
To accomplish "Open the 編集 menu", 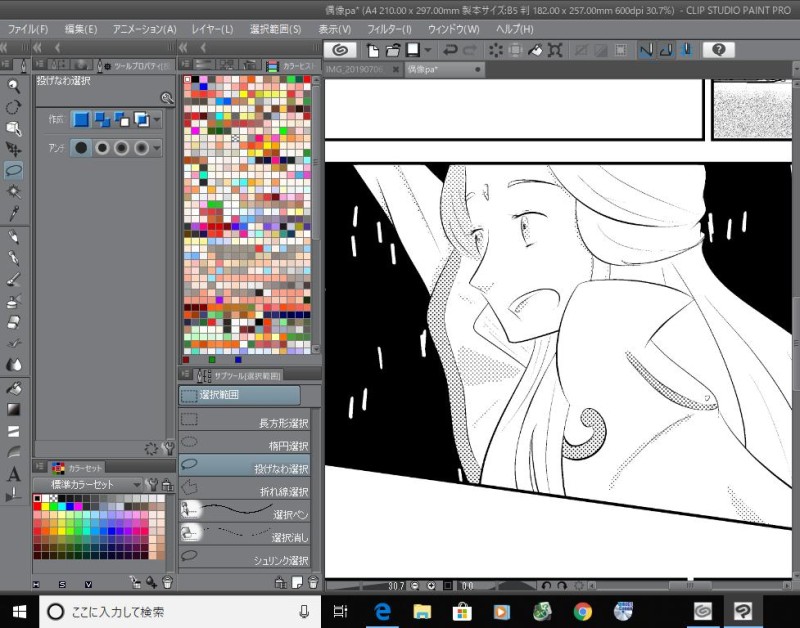I will [x=81, y=29].
